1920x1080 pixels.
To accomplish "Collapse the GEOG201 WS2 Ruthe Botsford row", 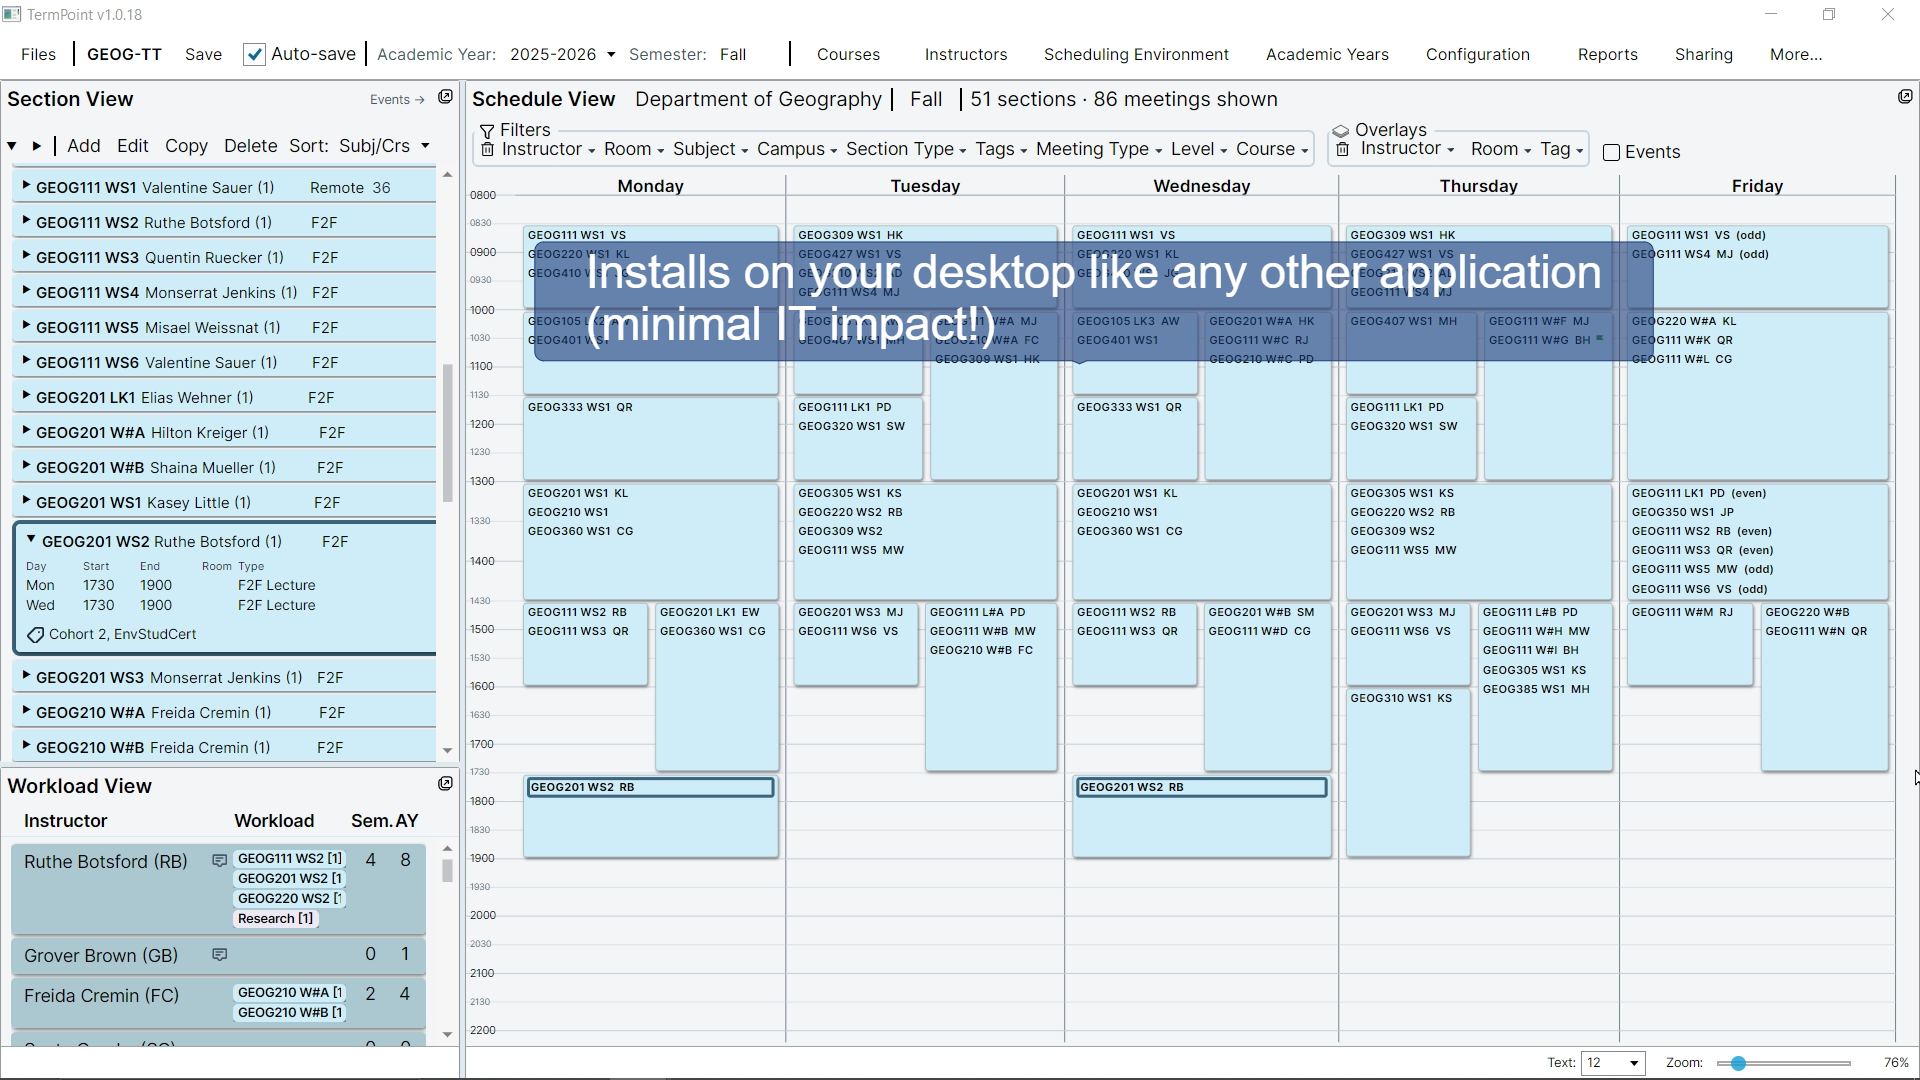I will pos(31,540).
